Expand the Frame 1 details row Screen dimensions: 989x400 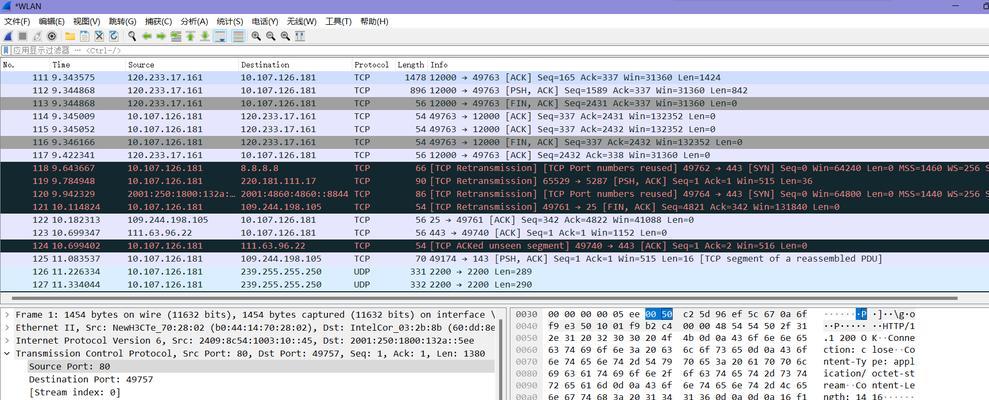pos(7,314)
